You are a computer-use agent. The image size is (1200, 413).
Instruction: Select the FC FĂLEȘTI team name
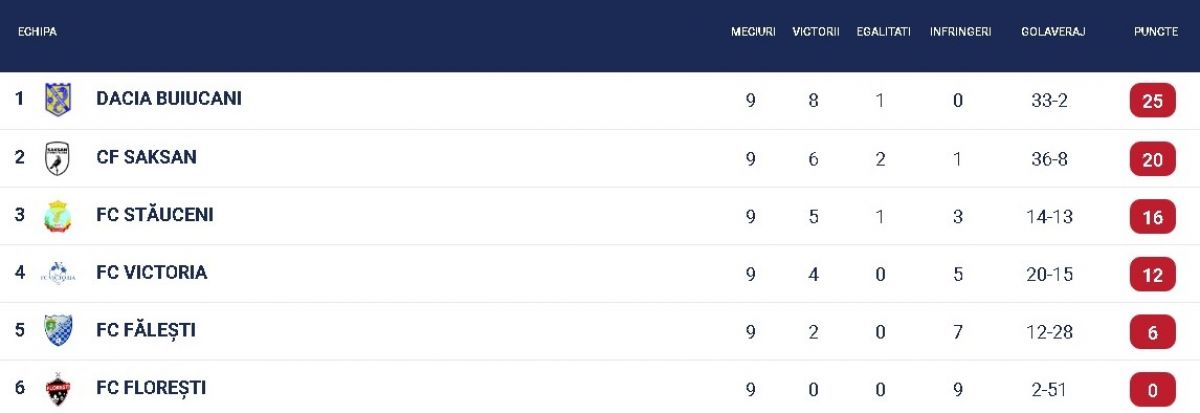click(x=146, y=330)
